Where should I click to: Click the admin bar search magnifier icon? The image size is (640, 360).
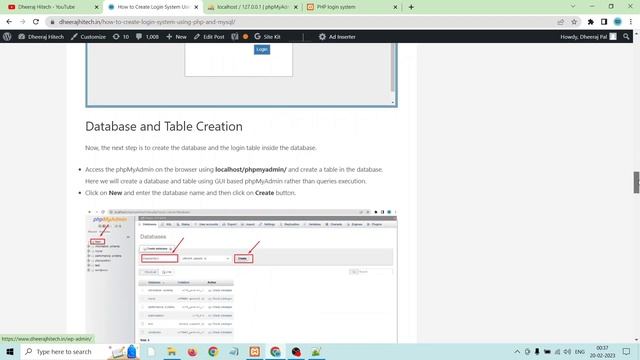pyautogui.click(x=626, y=37)
